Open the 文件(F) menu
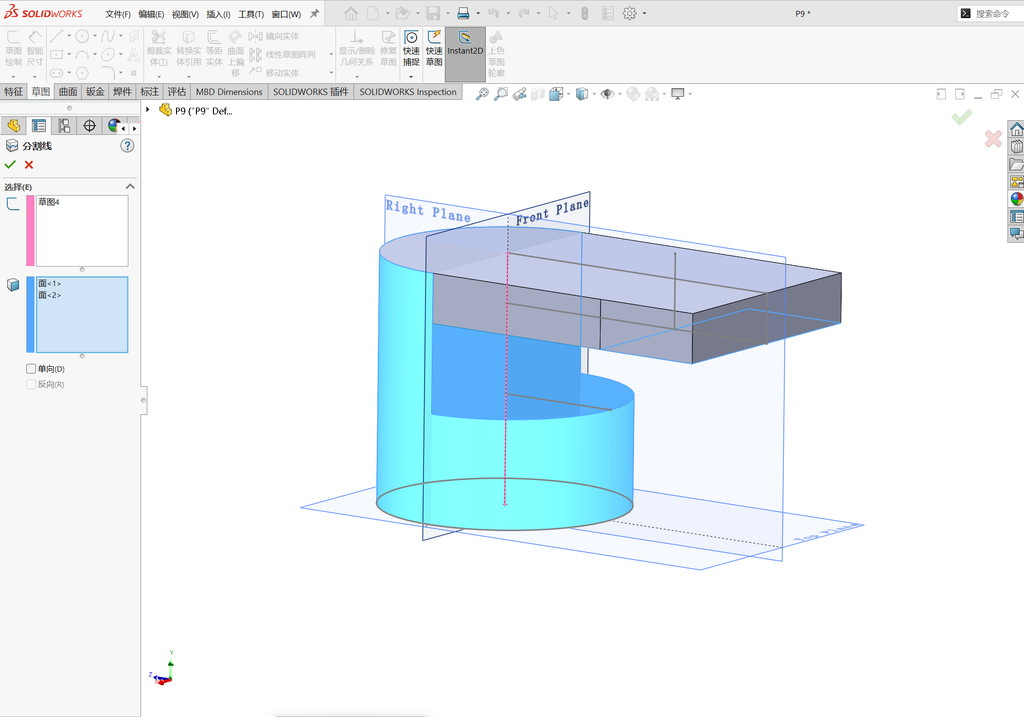Screen dimensions: 1024x717 click(x=118, y=14)
